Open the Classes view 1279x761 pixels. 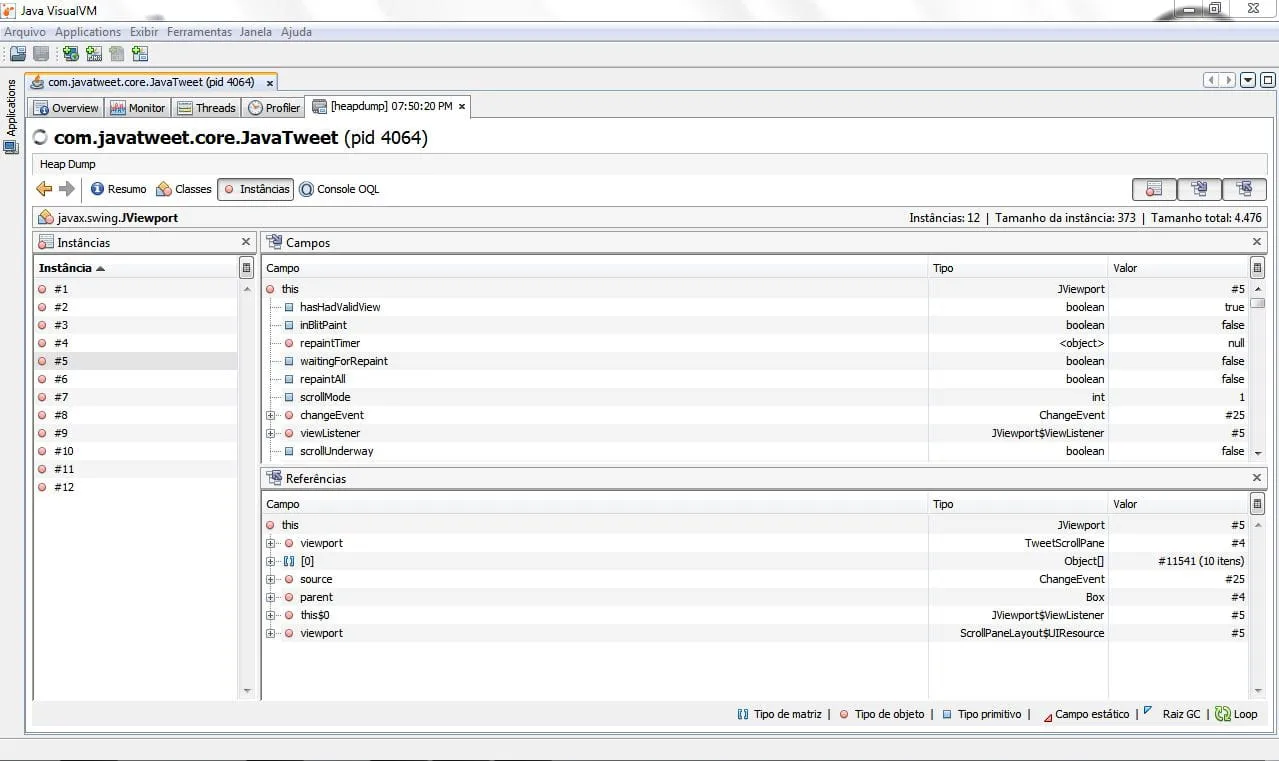(184, 189)
